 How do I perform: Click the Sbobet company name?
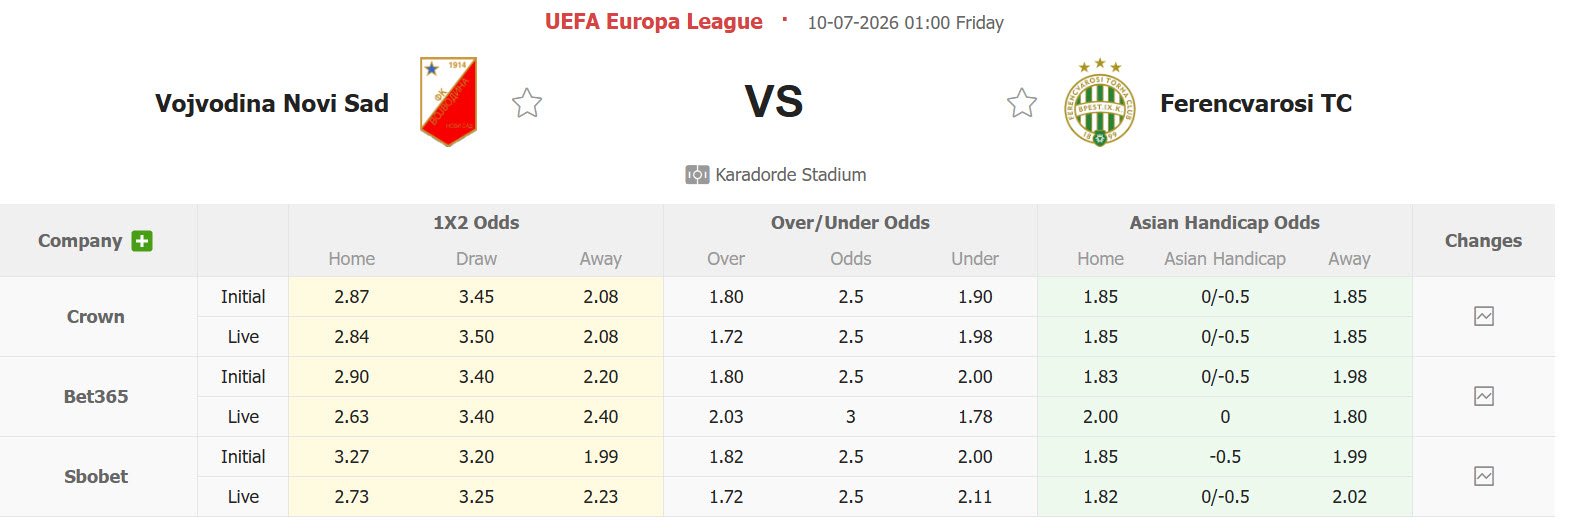(x=96, y=477)
